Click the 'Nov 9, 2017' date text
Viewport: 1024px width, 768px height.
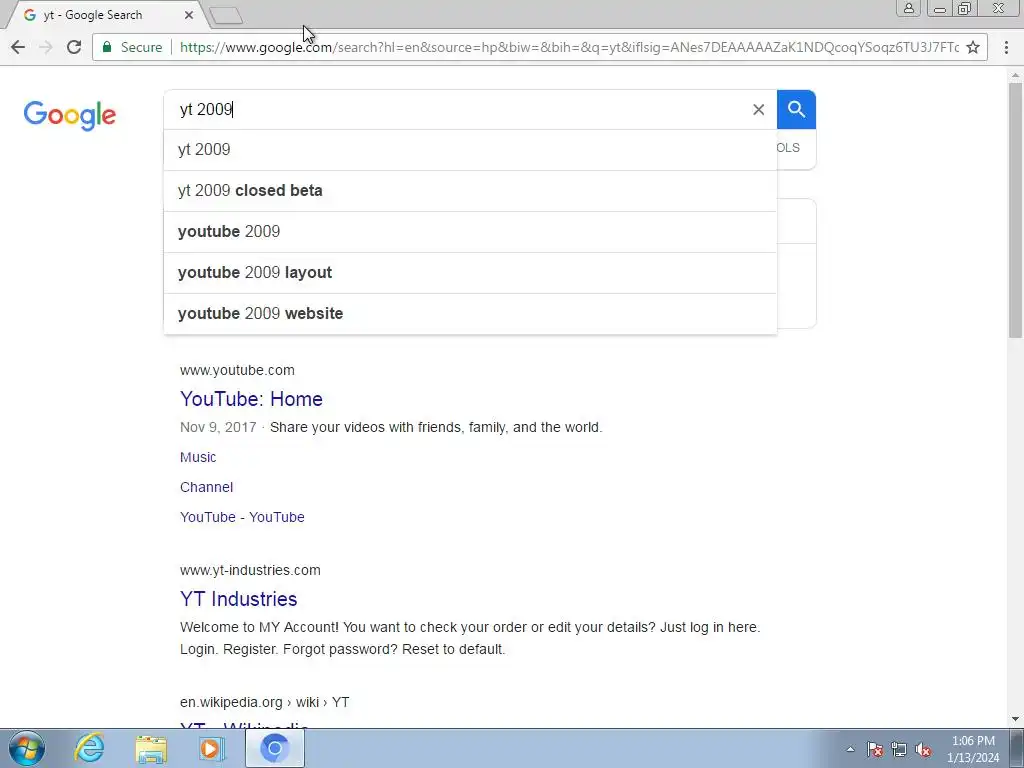pos(218,427)
